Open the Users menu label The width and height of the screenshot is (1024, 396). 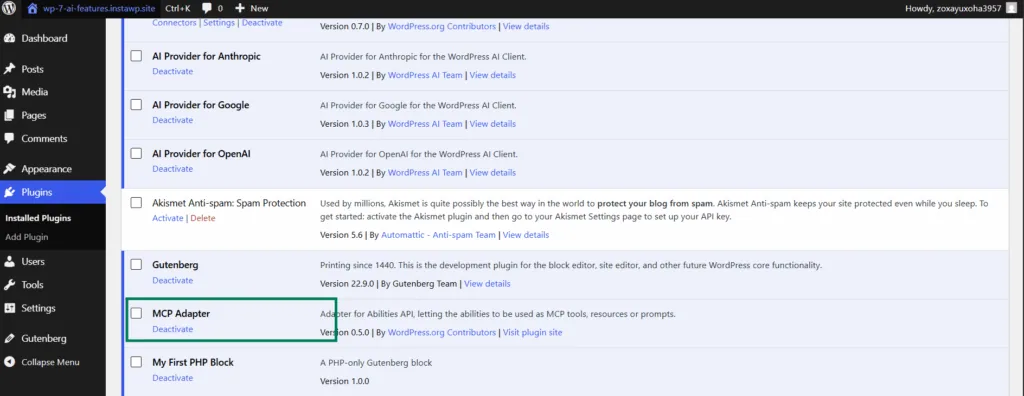33,261
